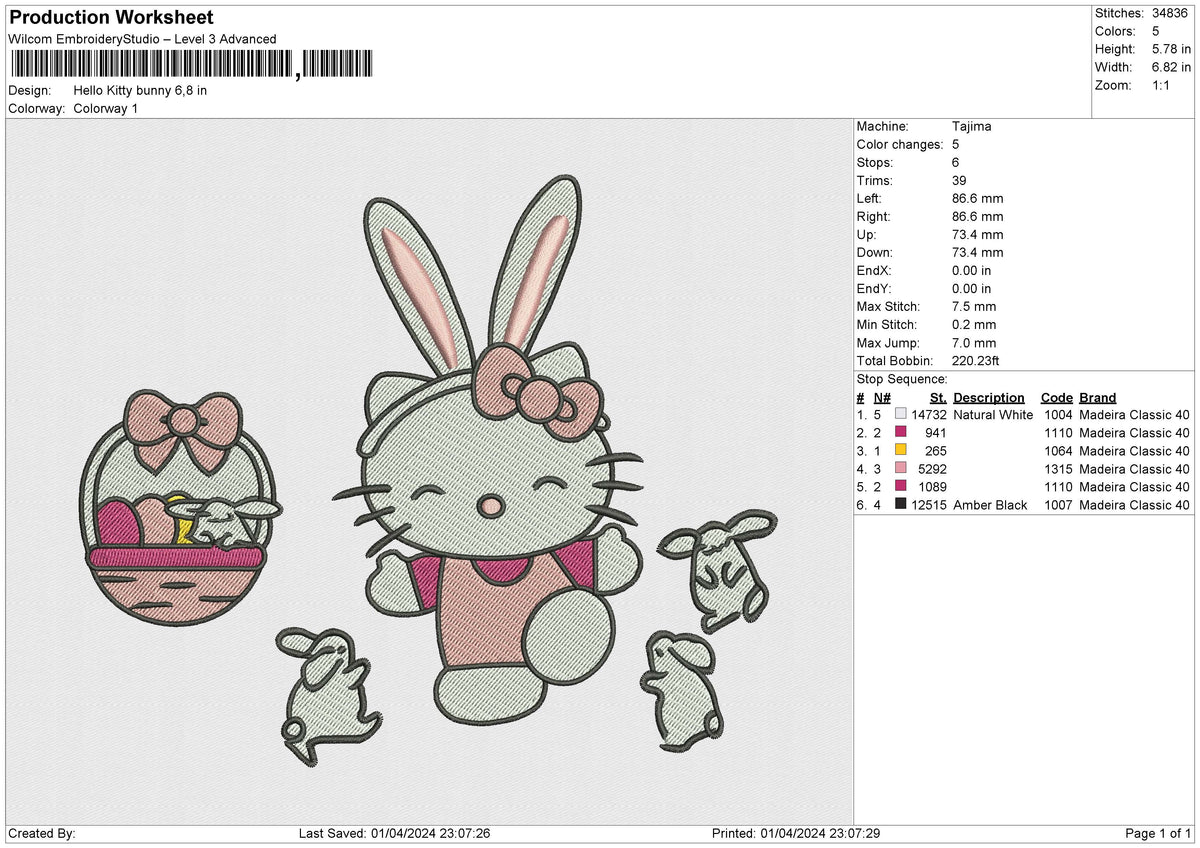Click the Natural White swatch in stop 1

pyautogui.click(x=901, y=414)
